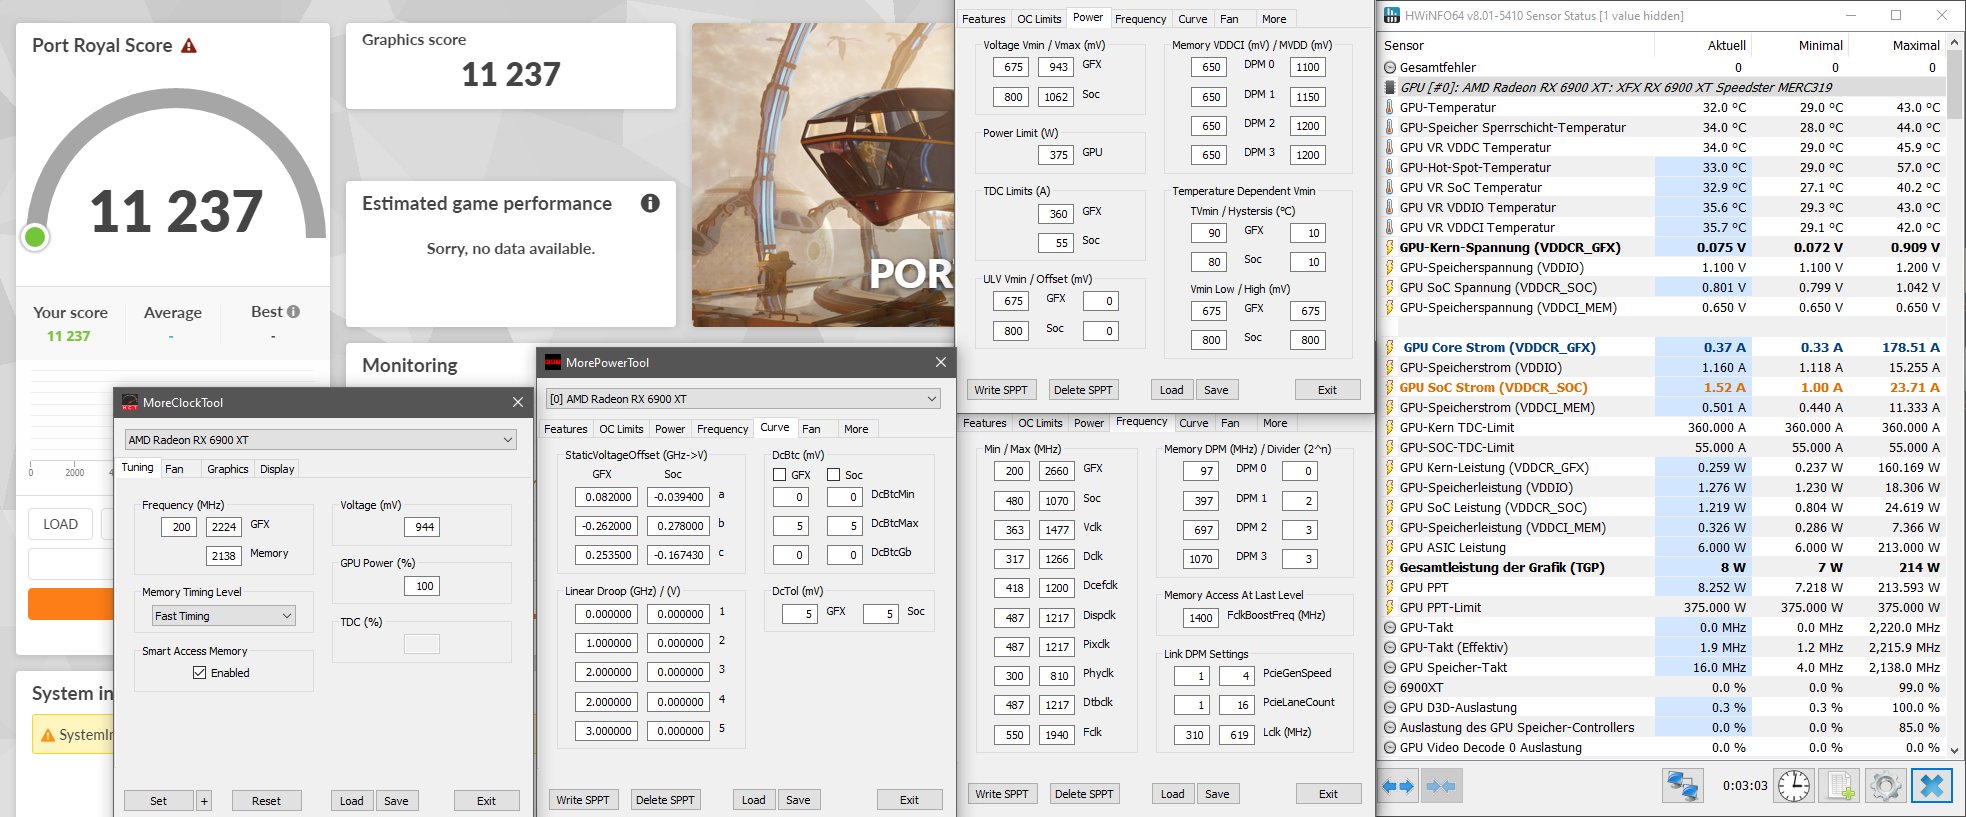Click Write SPPT in StaticVoltageOffset window

[x=582, y=800]
